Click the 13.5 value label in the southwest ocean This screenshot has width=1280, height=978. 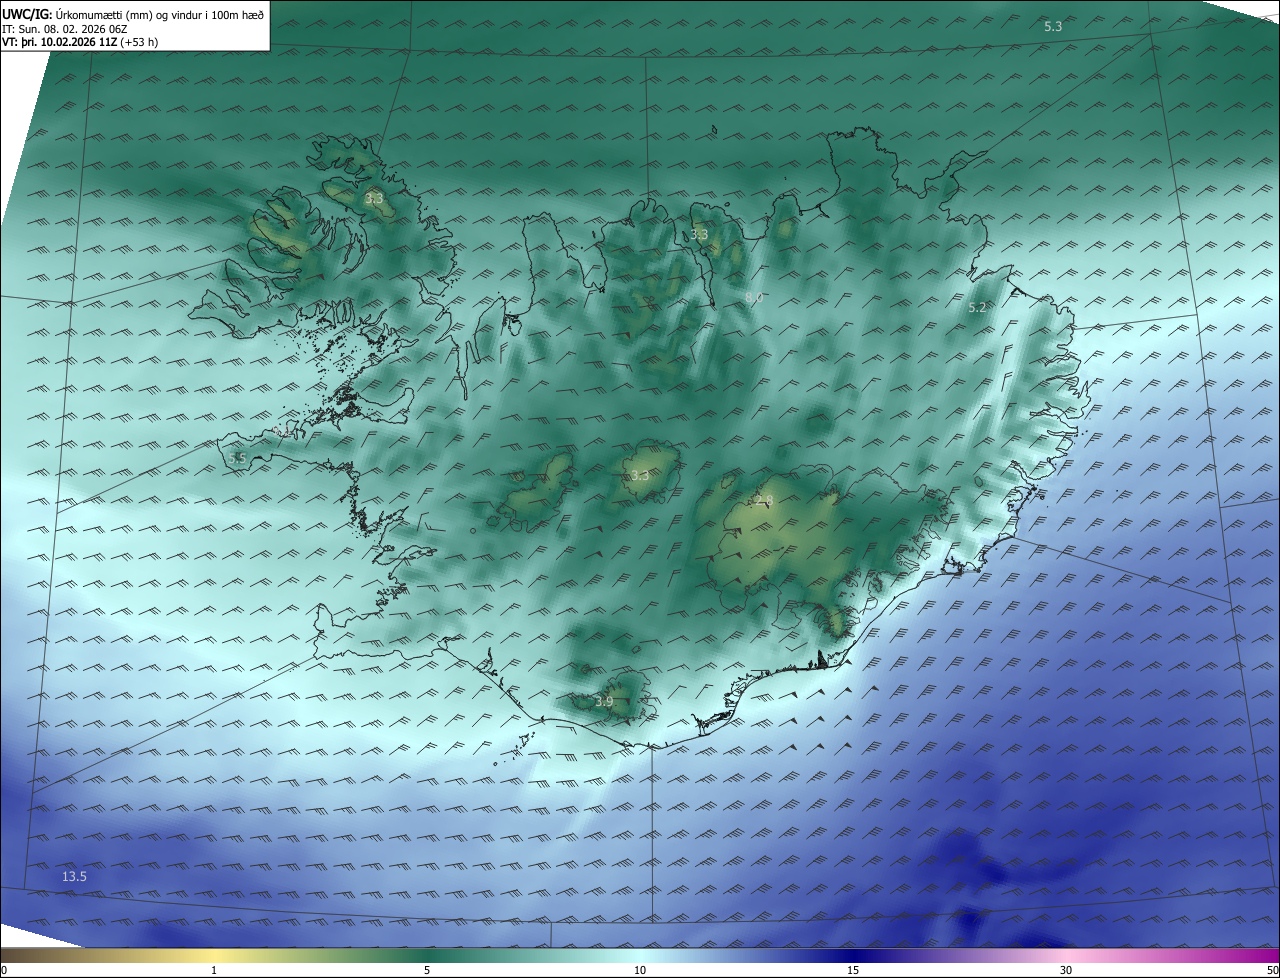(74, 876)
